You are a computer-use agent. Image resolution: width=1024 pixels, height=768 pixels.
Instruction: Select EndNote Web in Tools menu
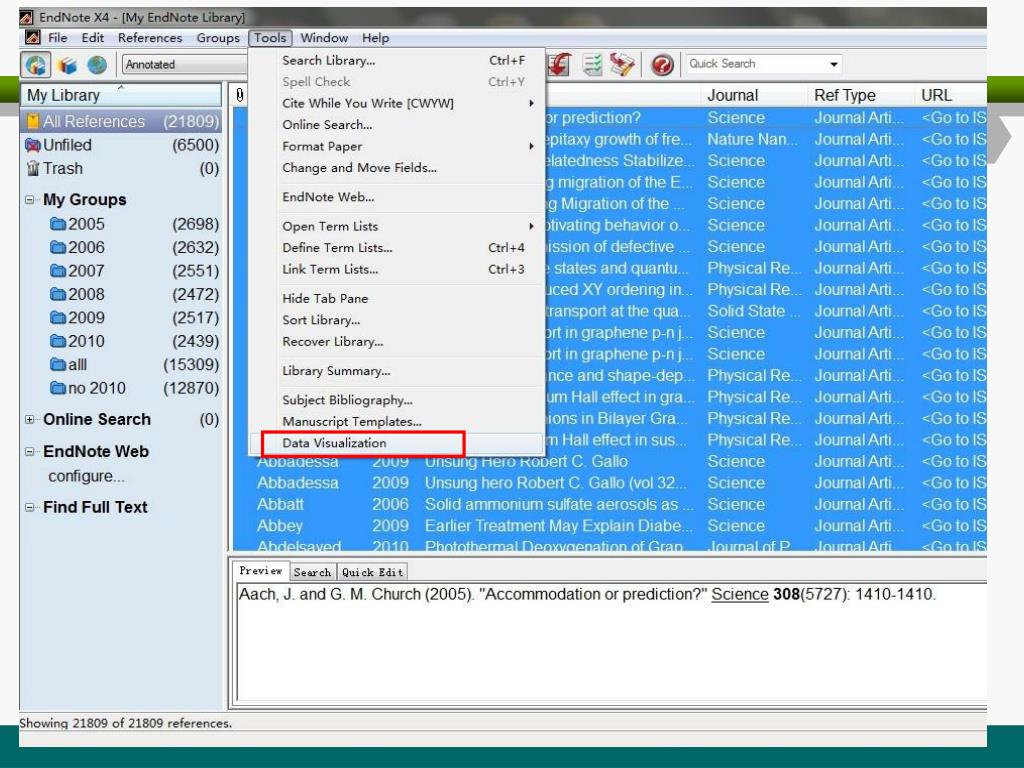pos(396,197)
